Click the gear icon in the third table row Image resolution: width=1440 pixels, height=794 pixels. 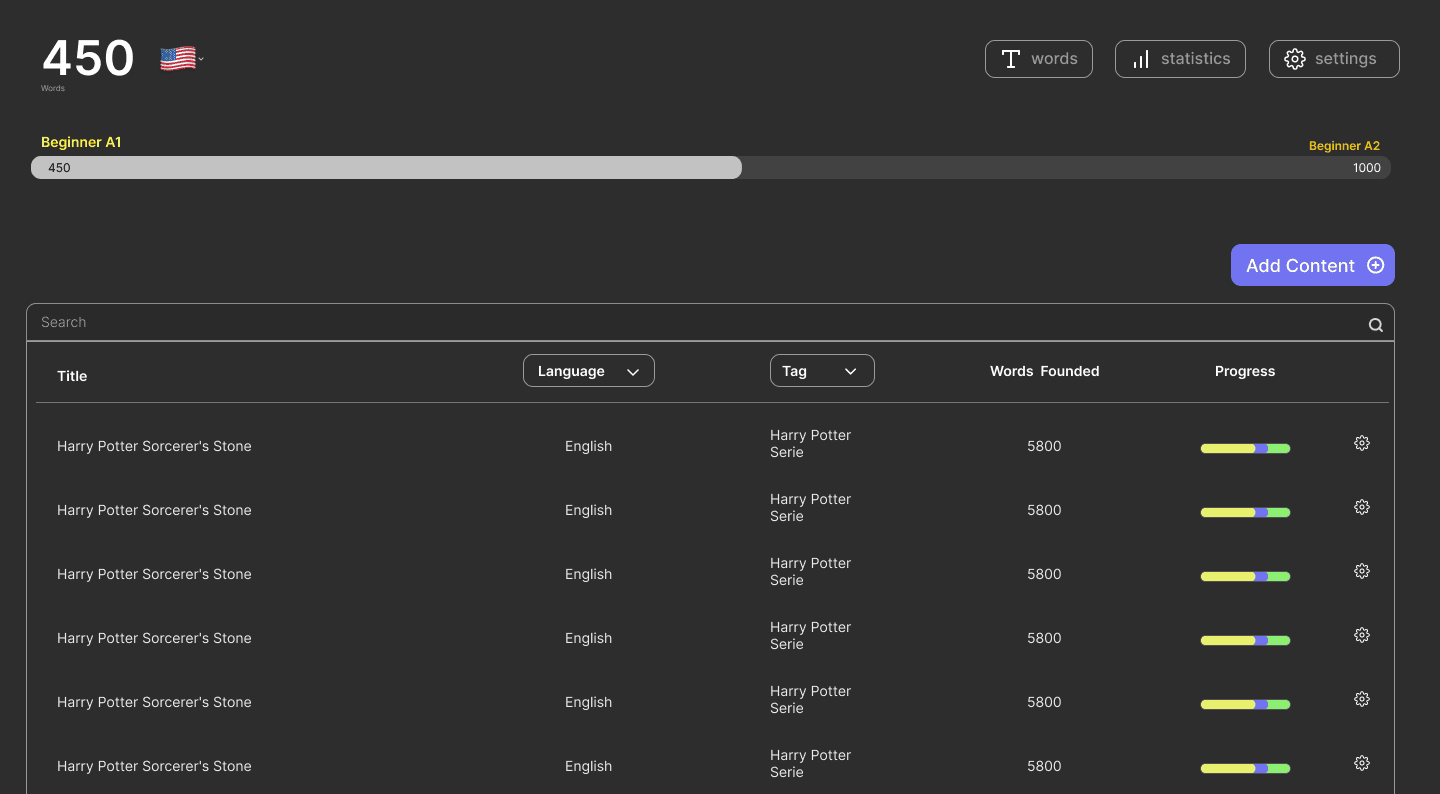coord(1361,571)
